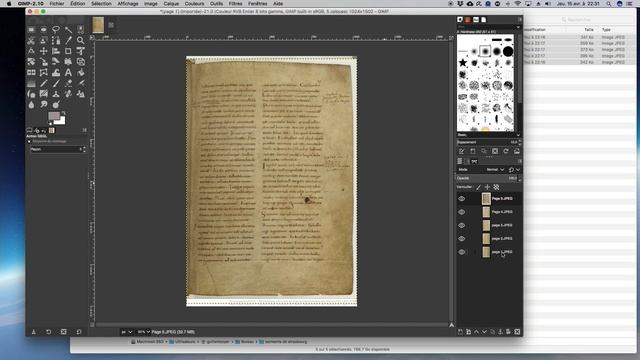Click the image tab thumbnail above canvas
Image resolution: width=640 pixels, height=360 pixels.
coord(98,25)
